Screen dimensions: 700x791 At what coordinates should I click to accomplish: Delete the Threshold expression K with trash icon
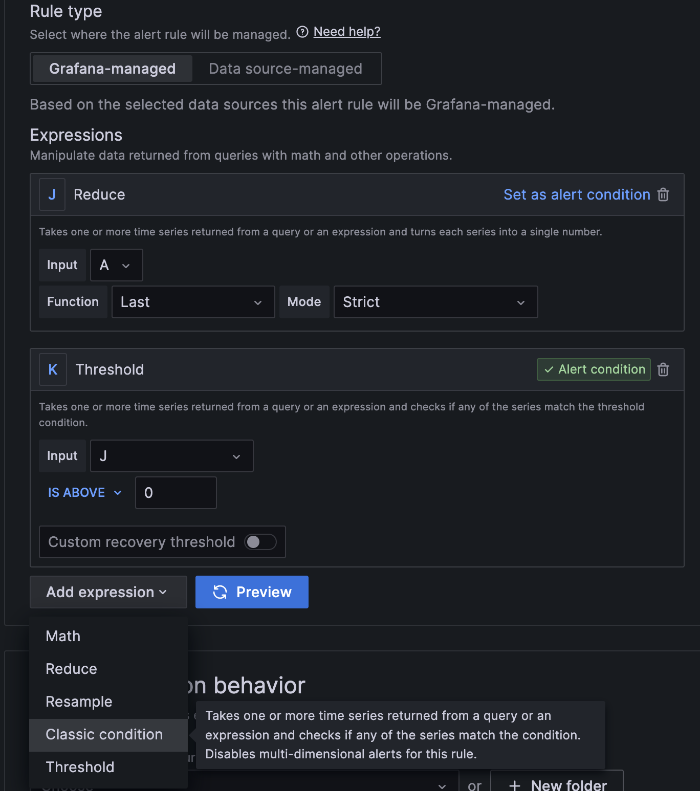coord(663,370)
